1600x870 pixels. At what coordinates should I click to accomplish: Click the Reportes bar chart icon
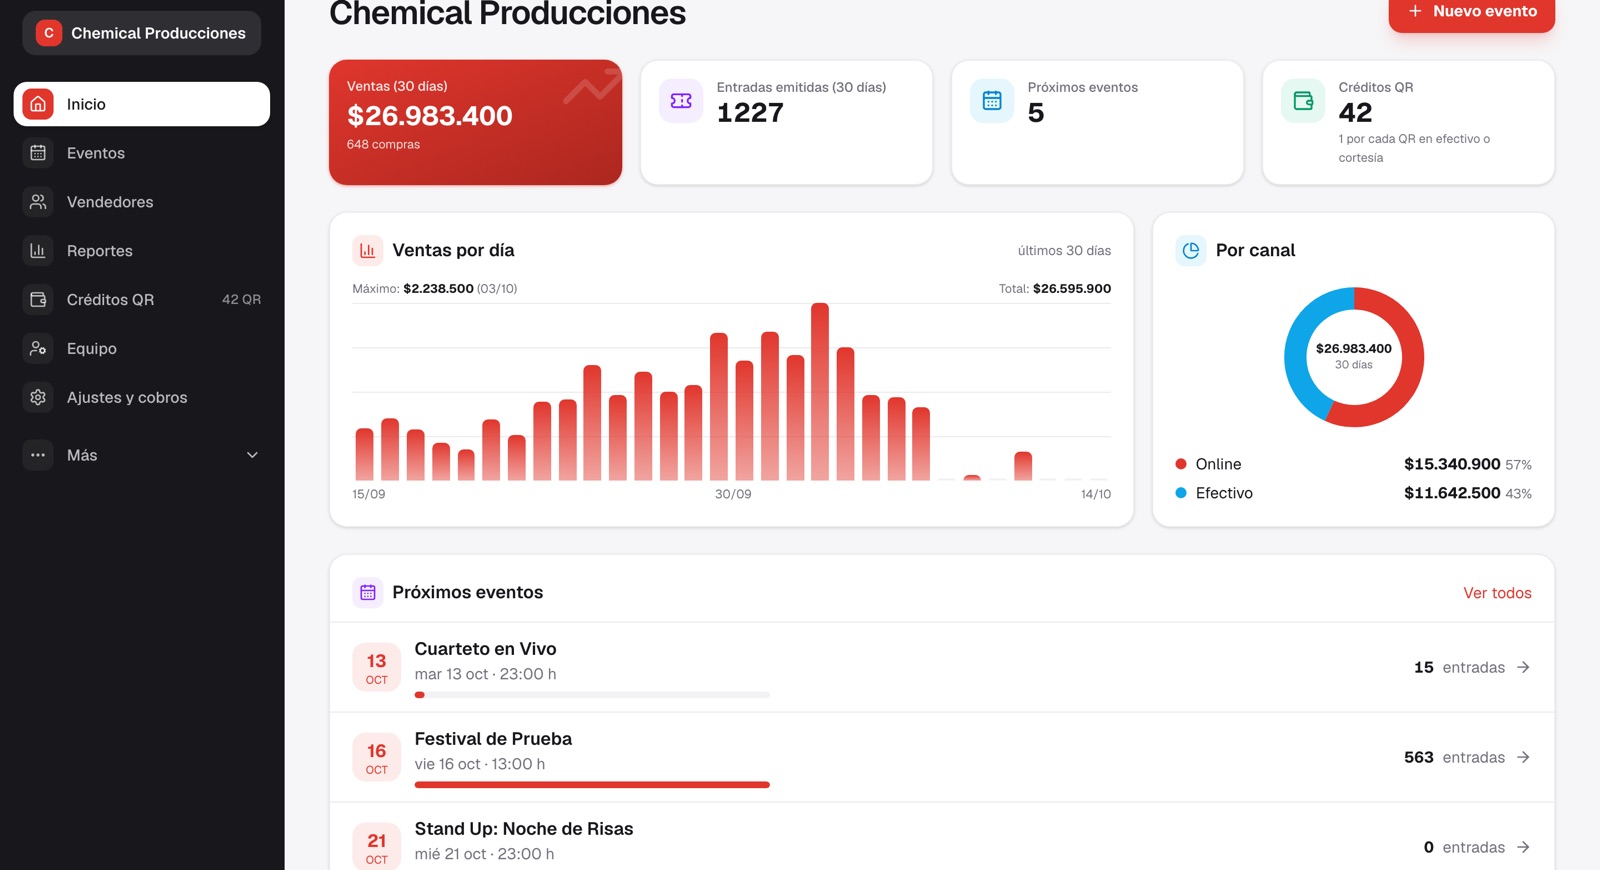click(38, 251)
